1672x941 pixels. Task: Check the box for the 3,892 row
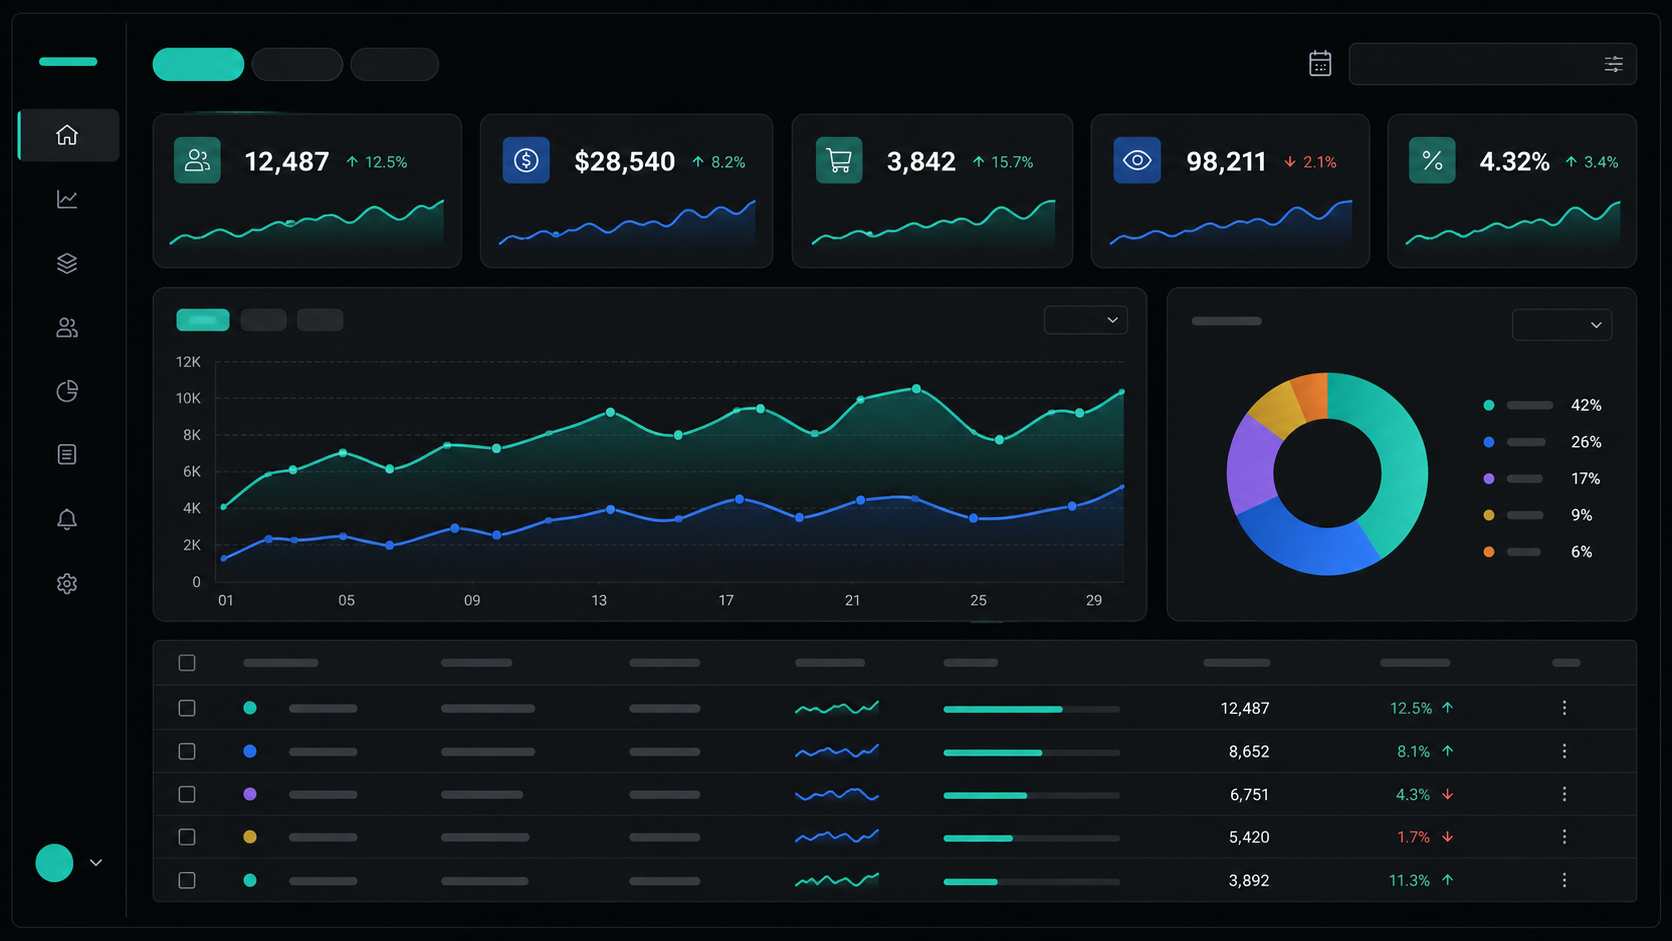pos(187,880)
